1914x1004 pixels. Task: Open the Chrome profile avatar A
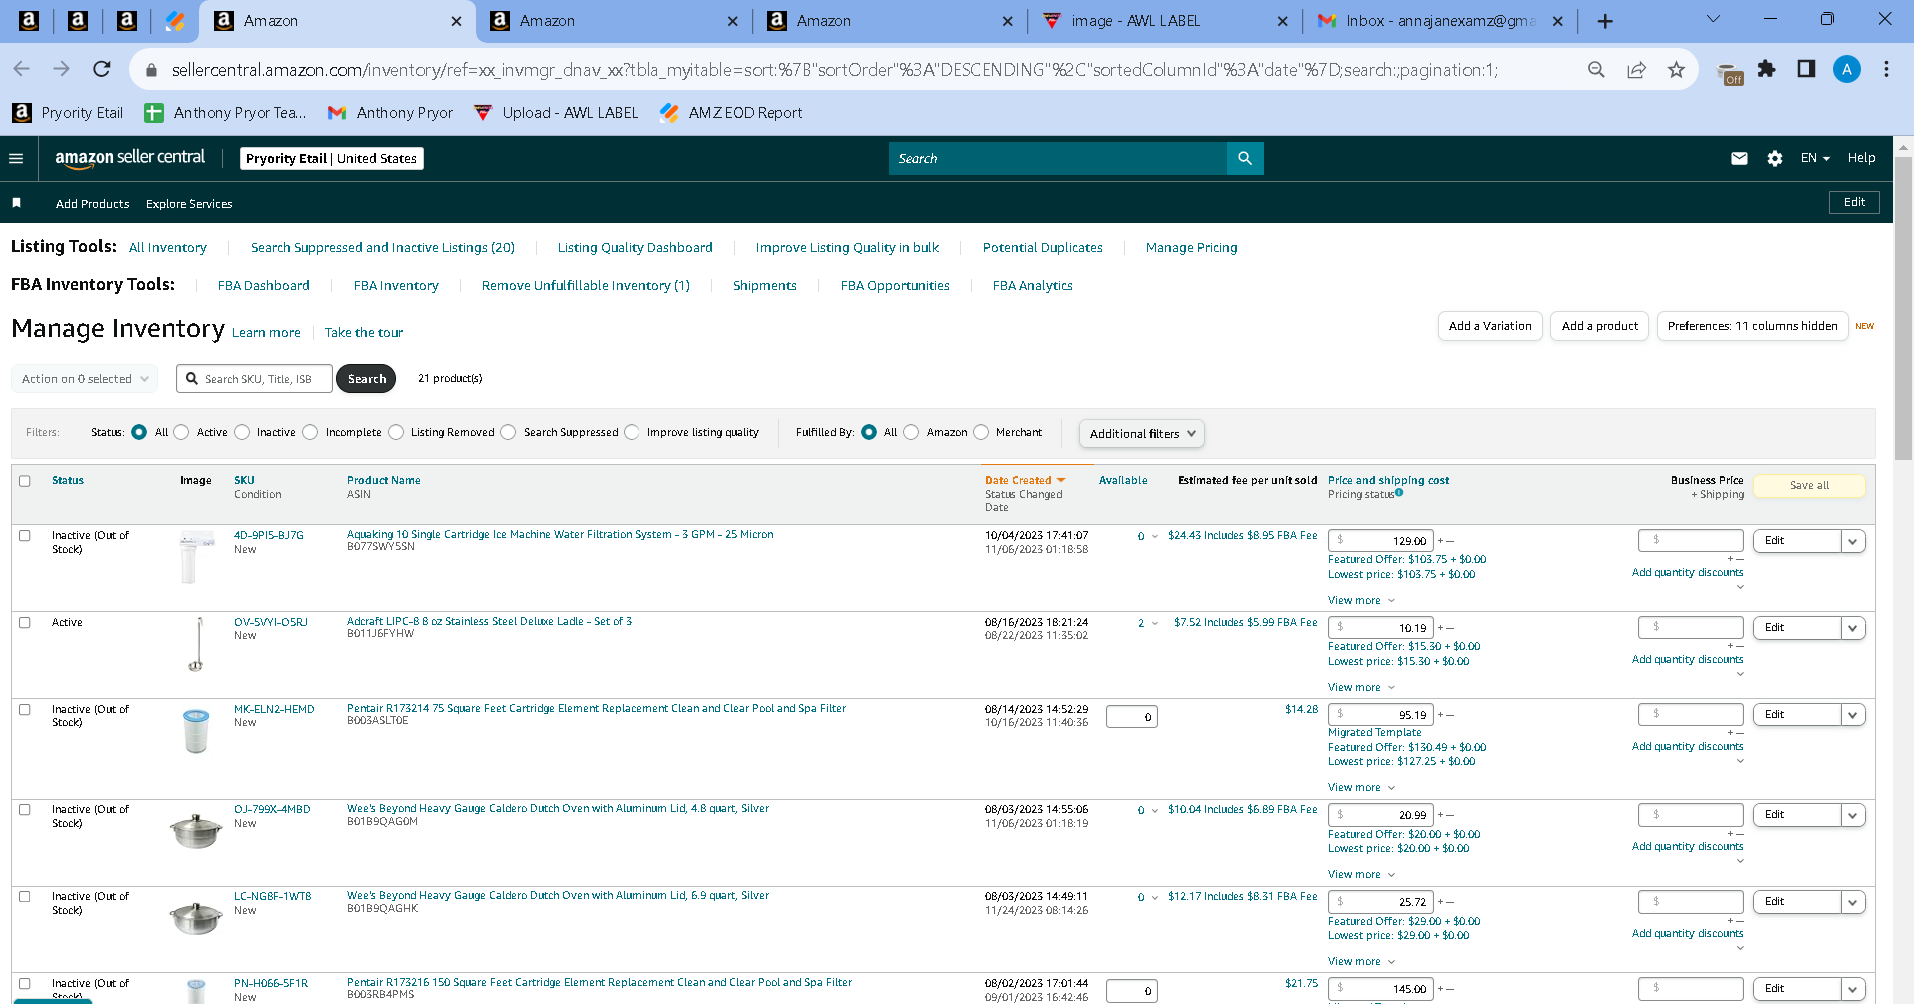(1847, 69)
